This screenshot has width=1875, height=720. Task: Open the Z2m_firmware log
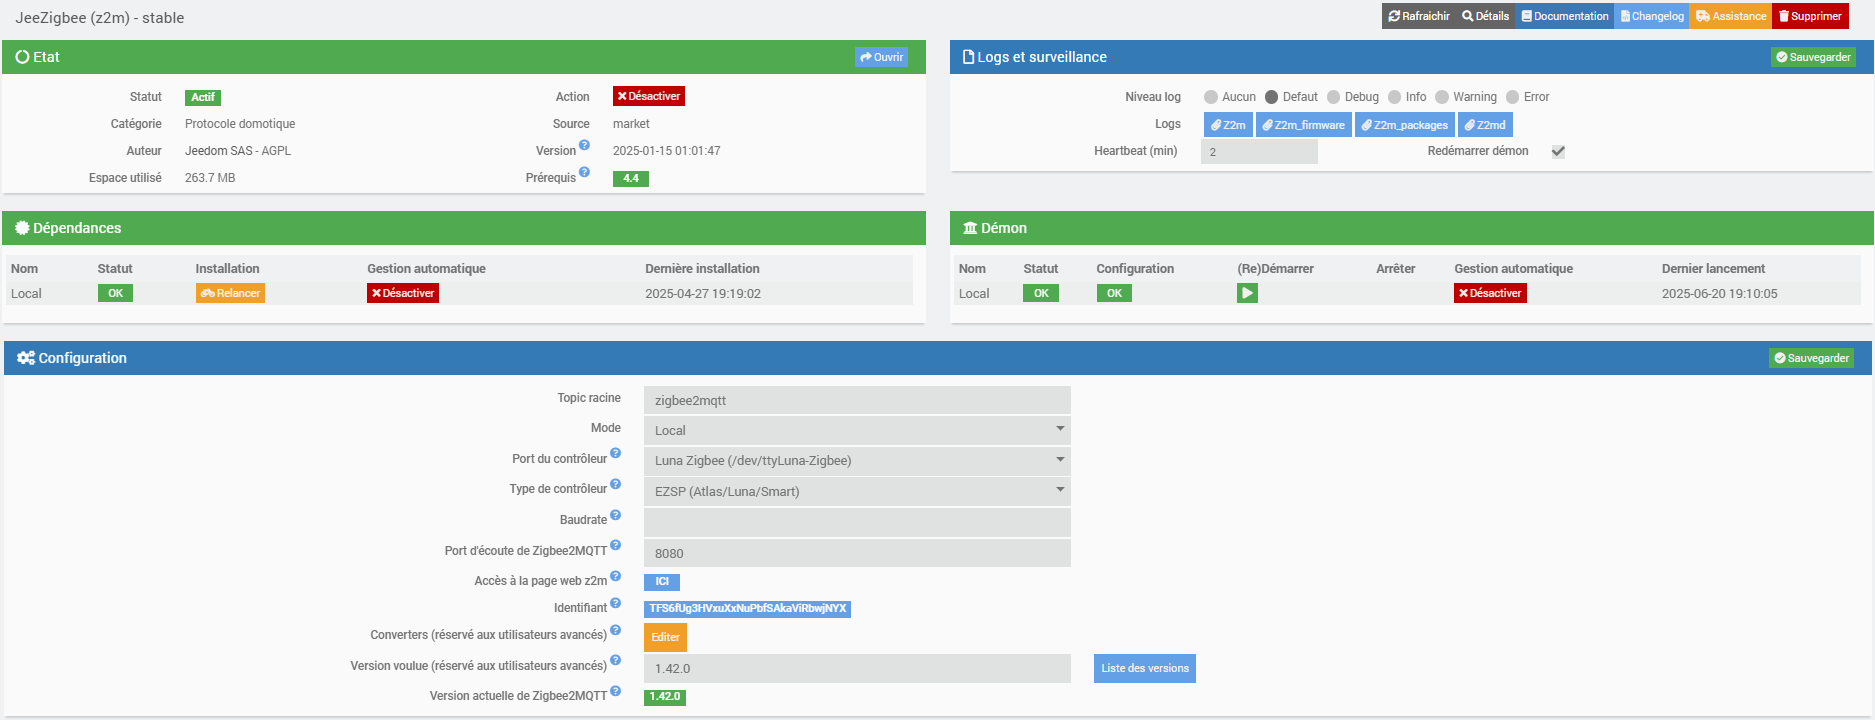tap(1304, 125)
